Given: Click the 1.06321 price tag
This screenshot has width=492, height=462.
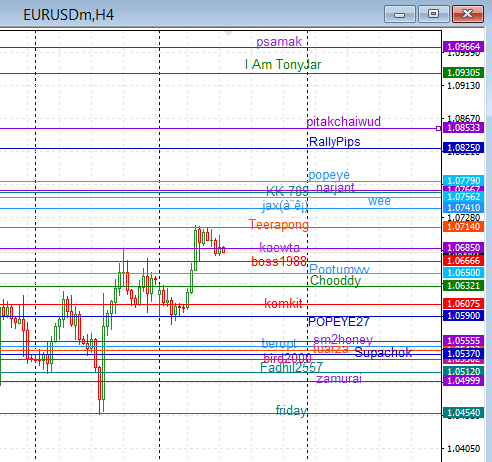Looking at the screenshot, I should point(463,286).
